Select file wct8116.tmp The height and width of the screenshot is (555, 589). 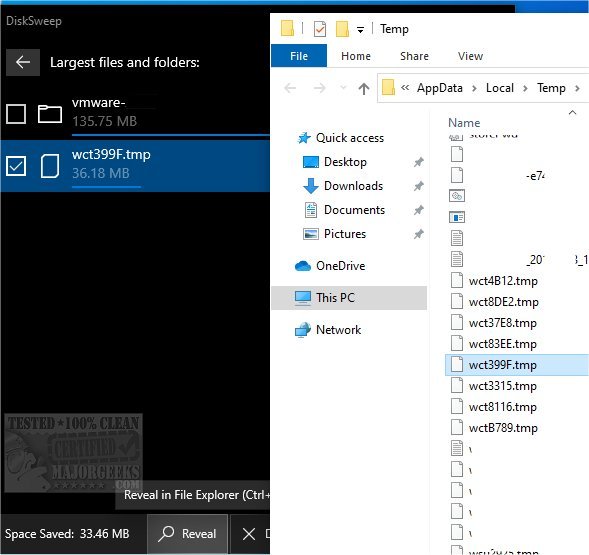(x=503, y=407)
